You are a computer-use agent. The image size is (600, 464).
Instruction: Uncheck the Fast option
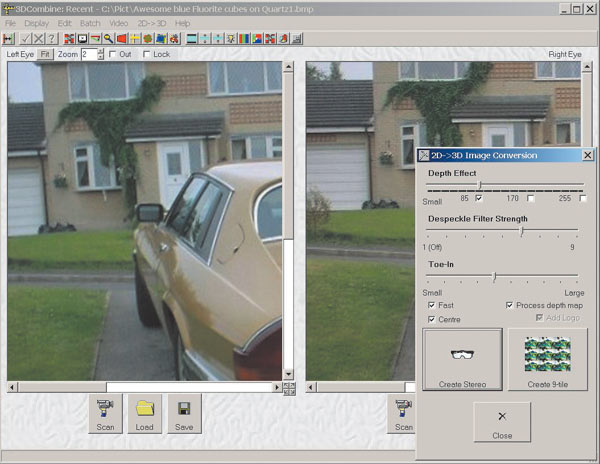coord(431,305)
